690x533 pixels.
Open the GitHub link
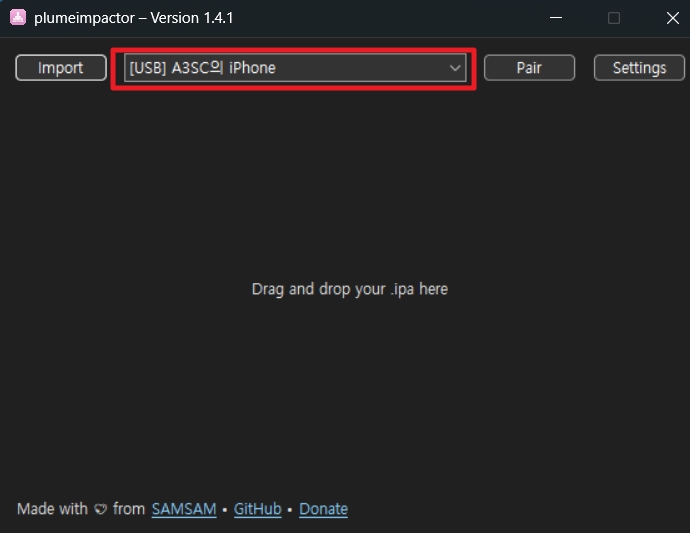point(257,509)
